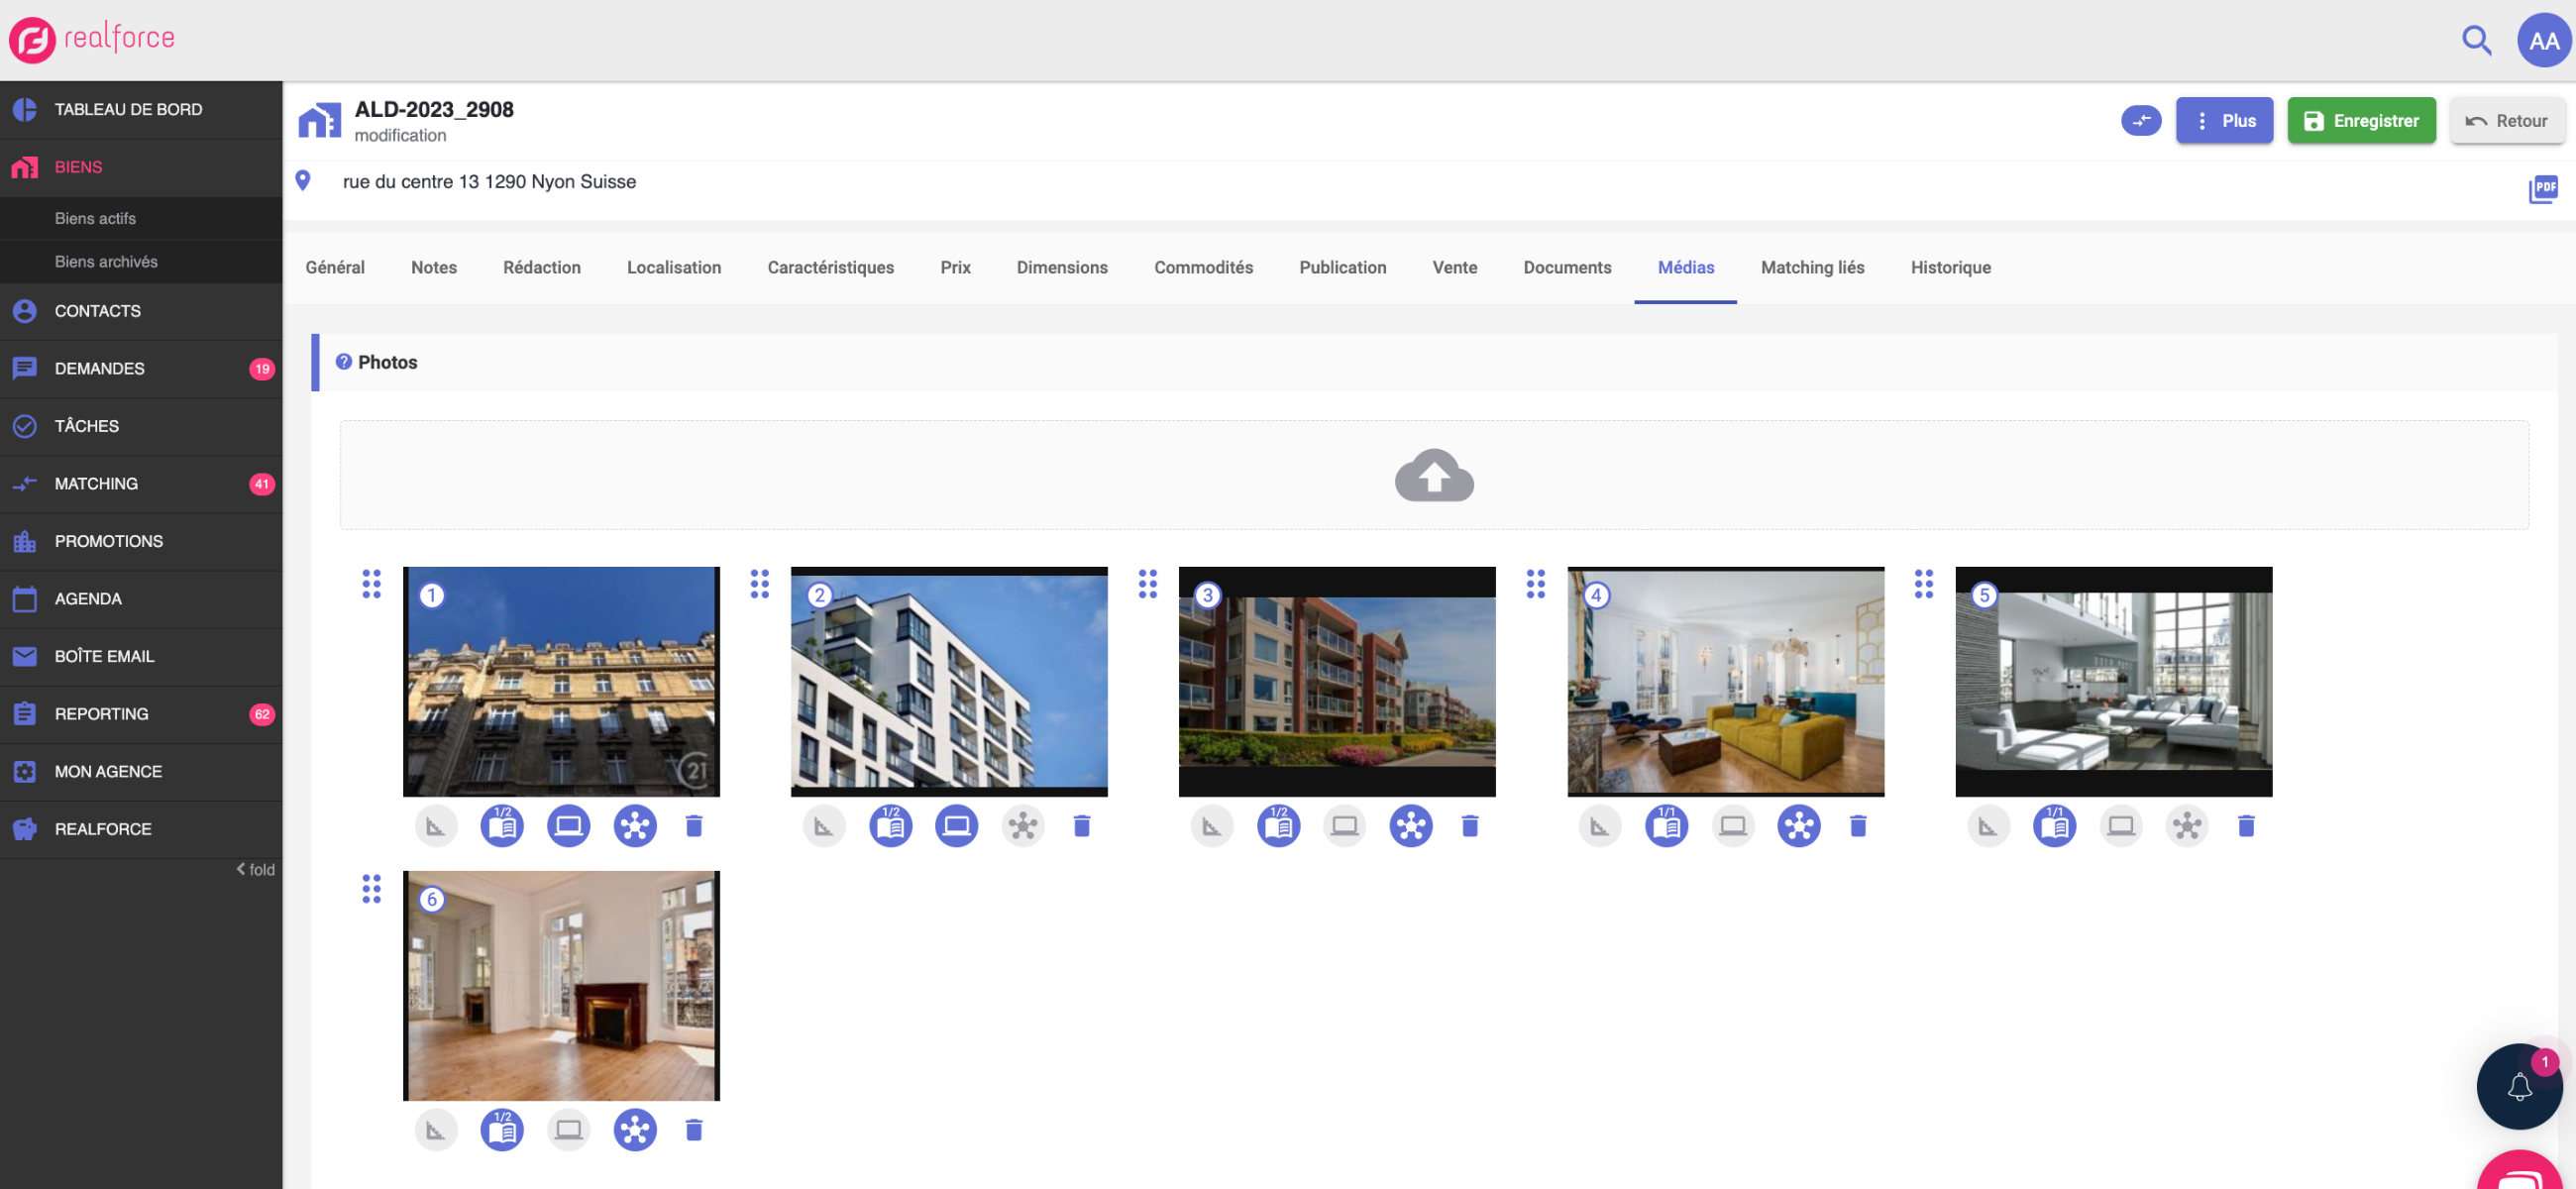2576x1189 pixels.
Task: Delete photo 1 with the trash icon
Action: [694, 826]
